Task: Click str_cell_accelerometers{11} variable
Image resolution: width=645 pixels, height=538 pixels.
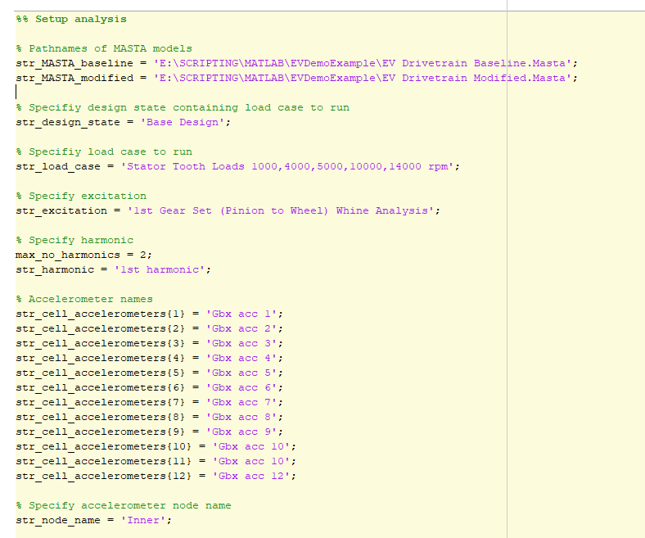Action: (x=104, y=461)
